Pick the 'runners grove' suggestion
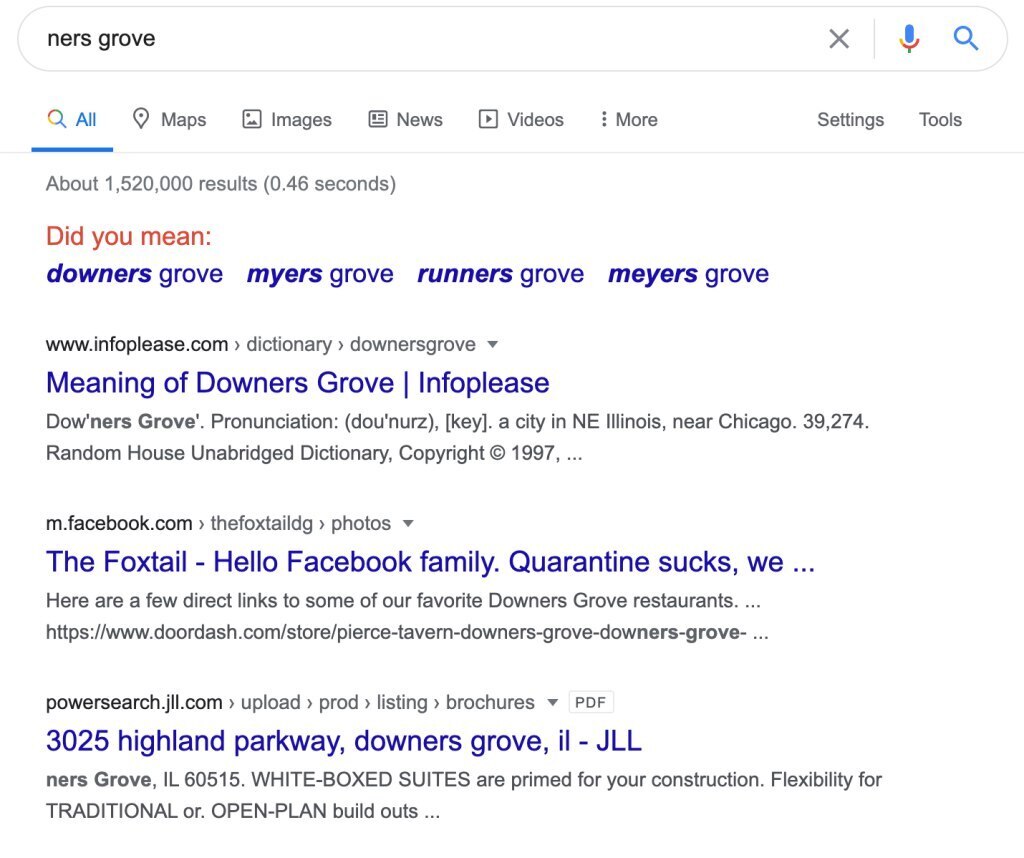 [500, 274]
